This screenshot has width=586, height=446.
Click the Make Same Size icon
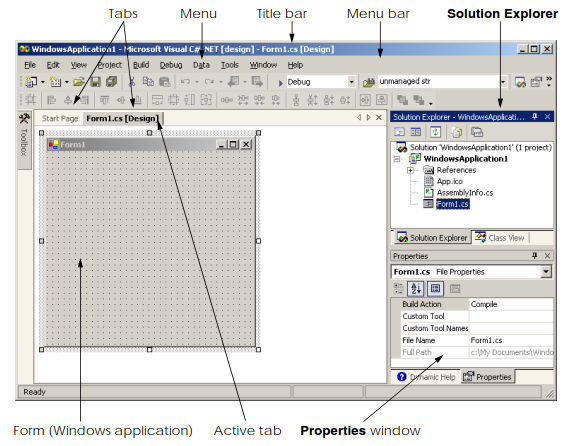(206, 100)
